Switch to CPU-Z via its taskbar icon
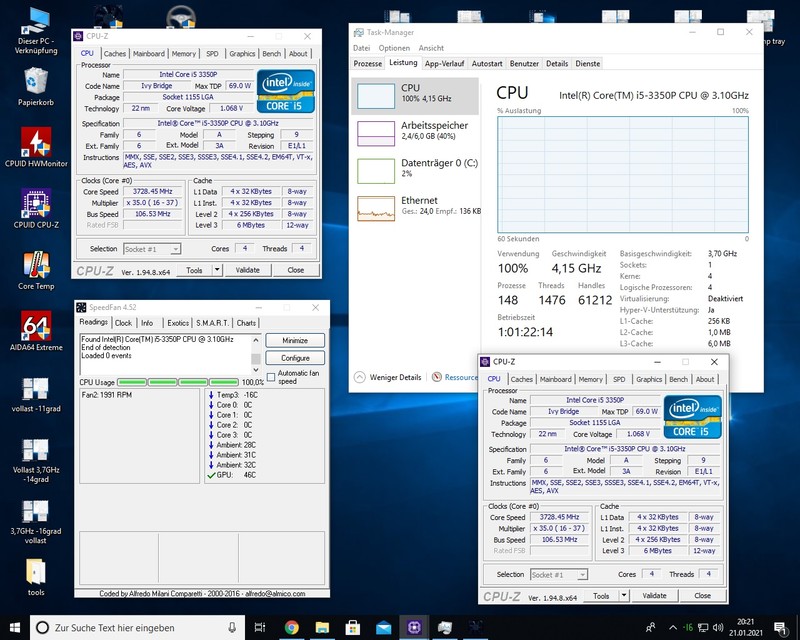The height and width of the screenshot is (640, 800). [x=414, y=627]
